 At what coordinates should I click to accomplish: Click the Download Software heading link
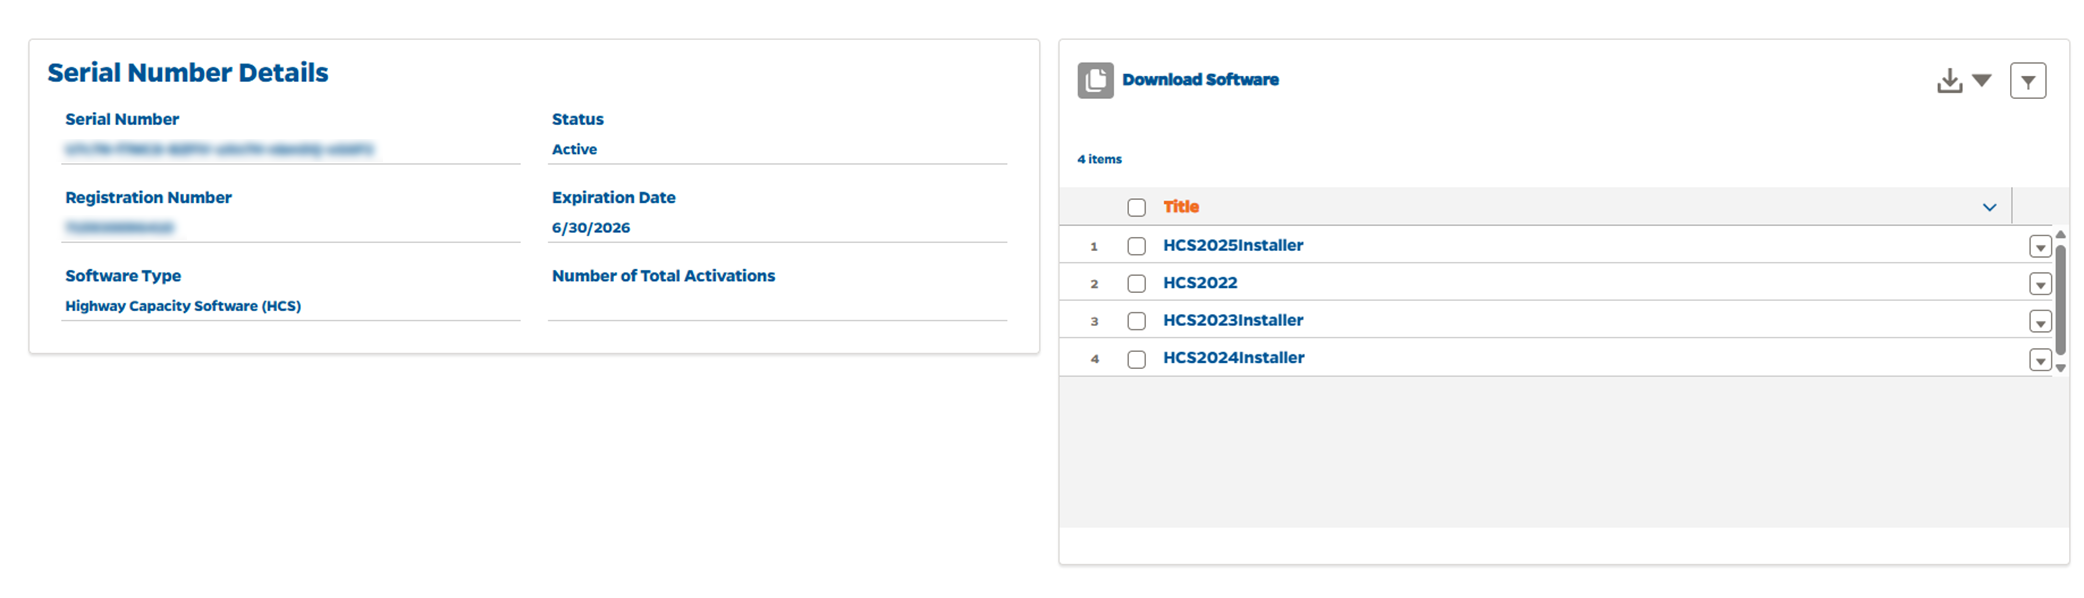(1200, 80)
